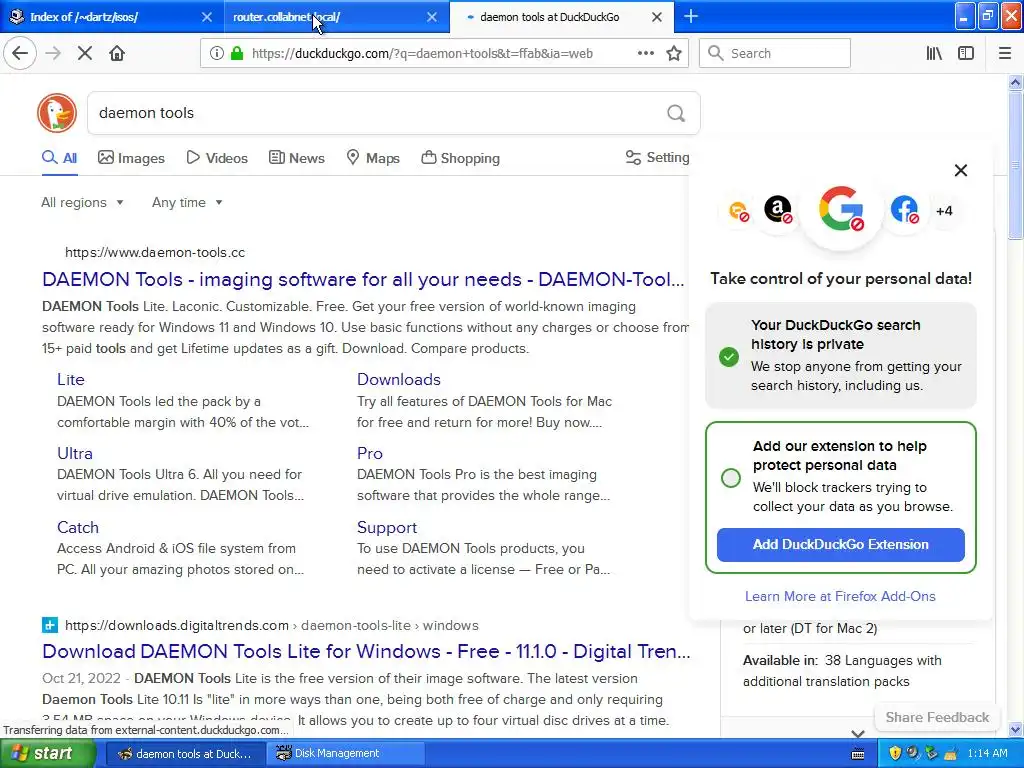The width and height of the screenshot is (1024, 768).
Task: Show site information icon in address bar
Action: (x=217, y=54)
